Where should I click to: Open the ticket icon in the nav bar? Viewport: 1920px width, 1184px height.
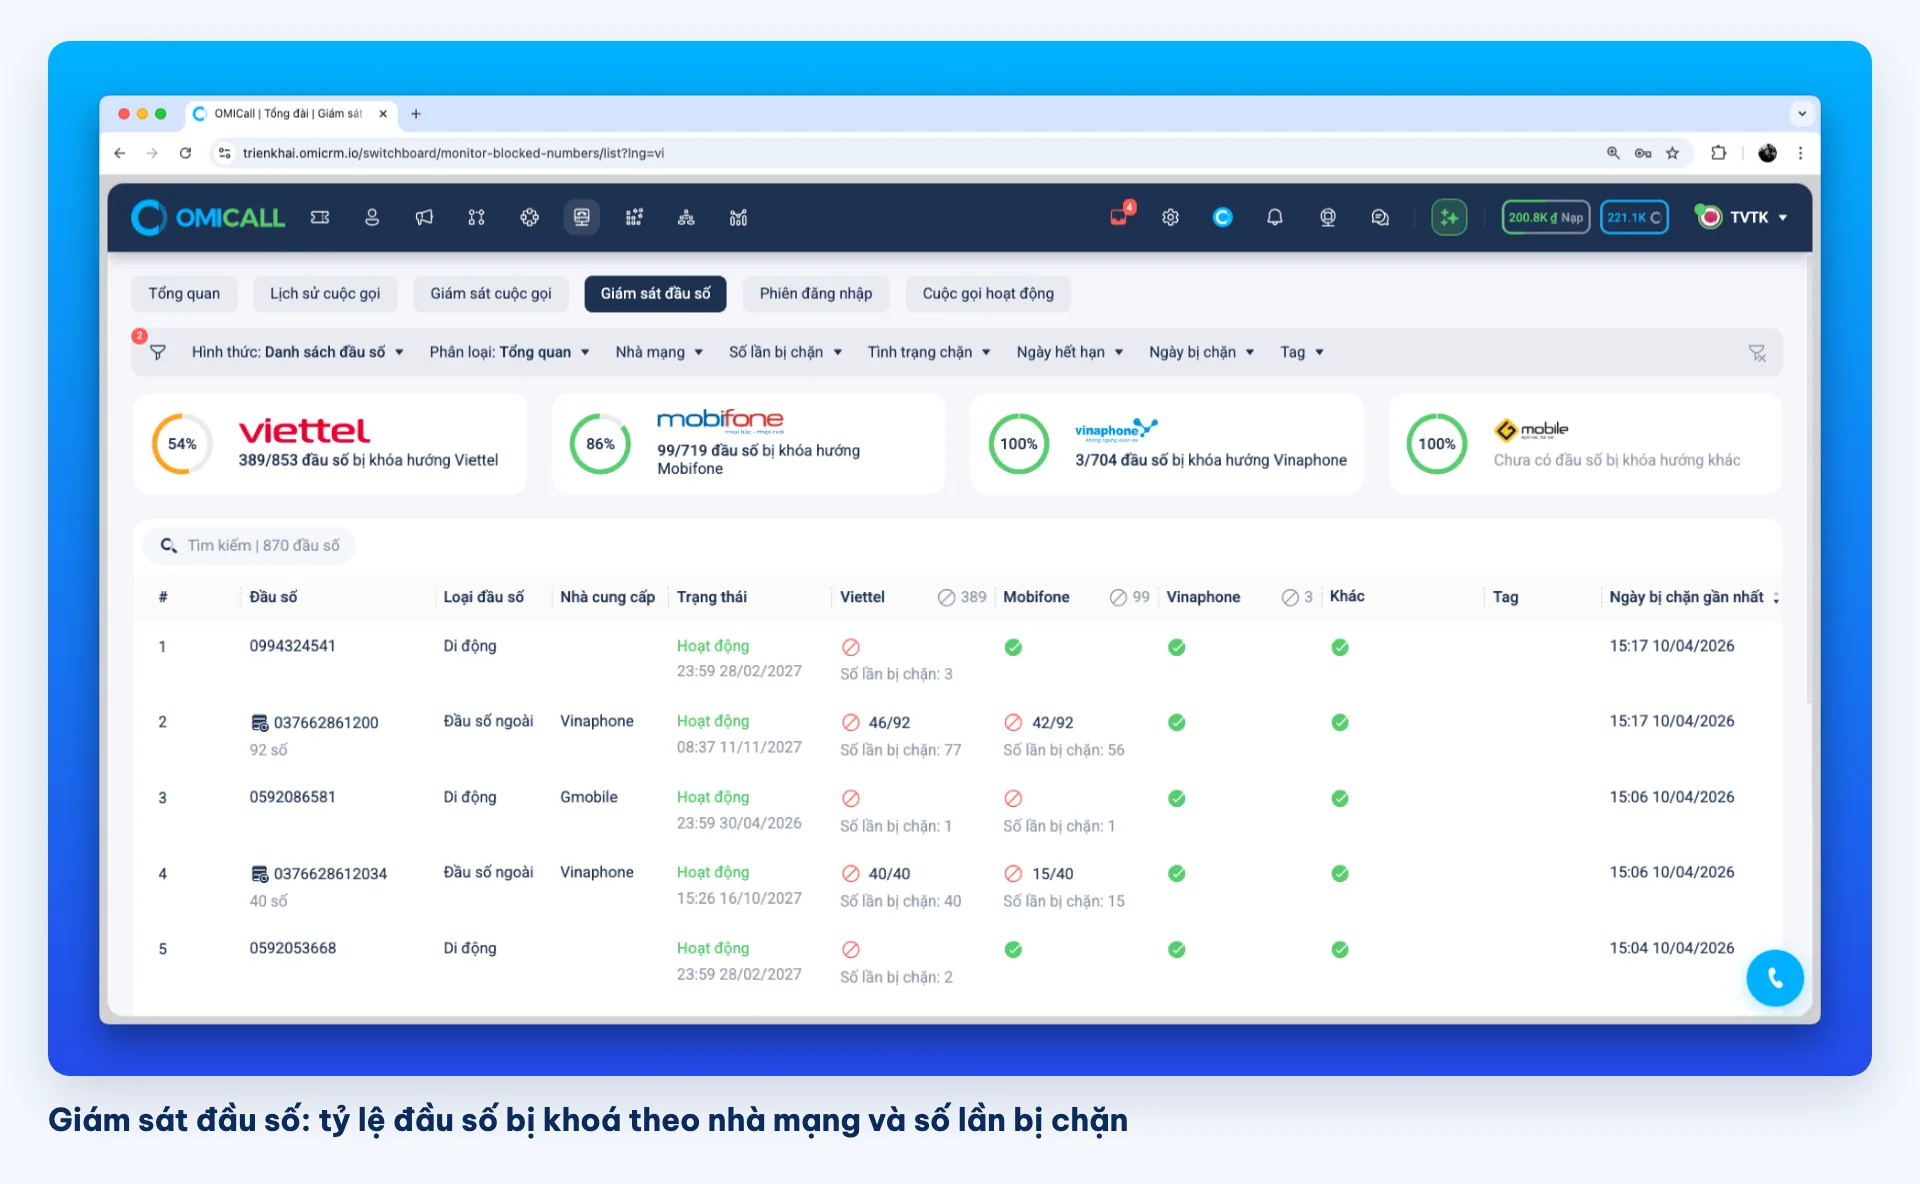[x=320, y=217]
